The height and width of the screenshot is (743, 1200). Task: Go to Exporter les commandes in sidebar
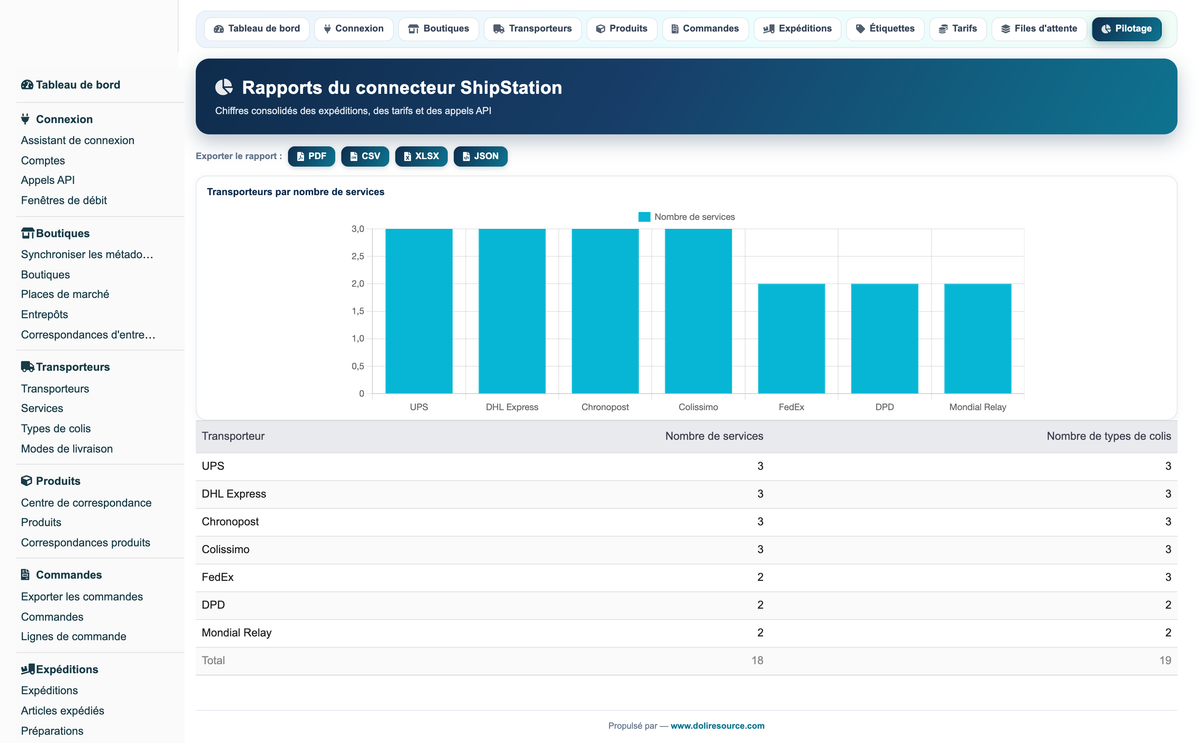click(82, 597)
